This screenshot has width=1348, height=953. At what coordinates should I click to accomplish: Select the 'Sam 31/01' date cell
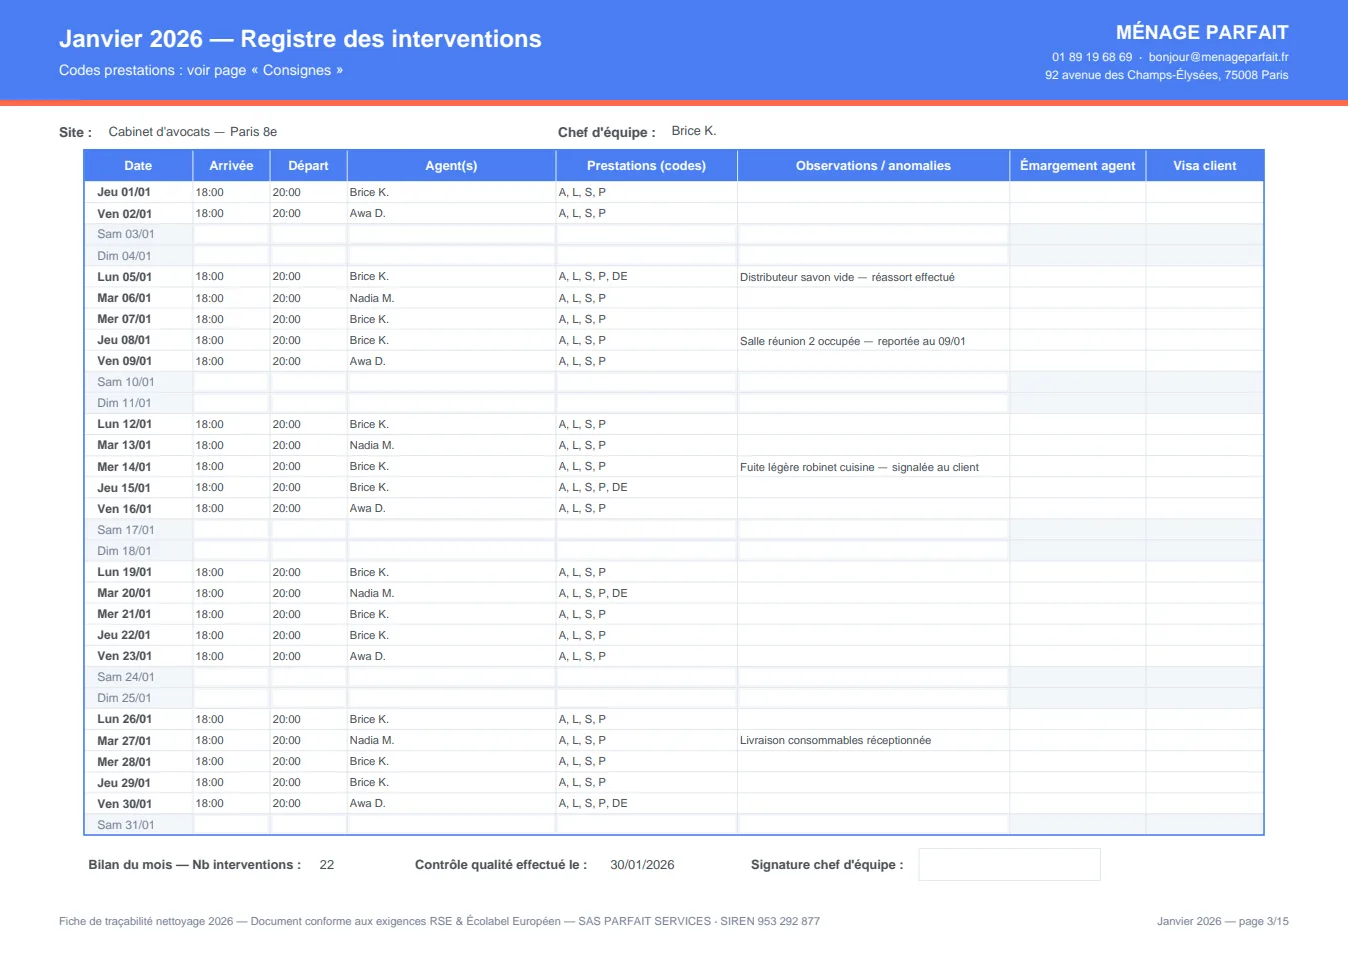(138, 825)
